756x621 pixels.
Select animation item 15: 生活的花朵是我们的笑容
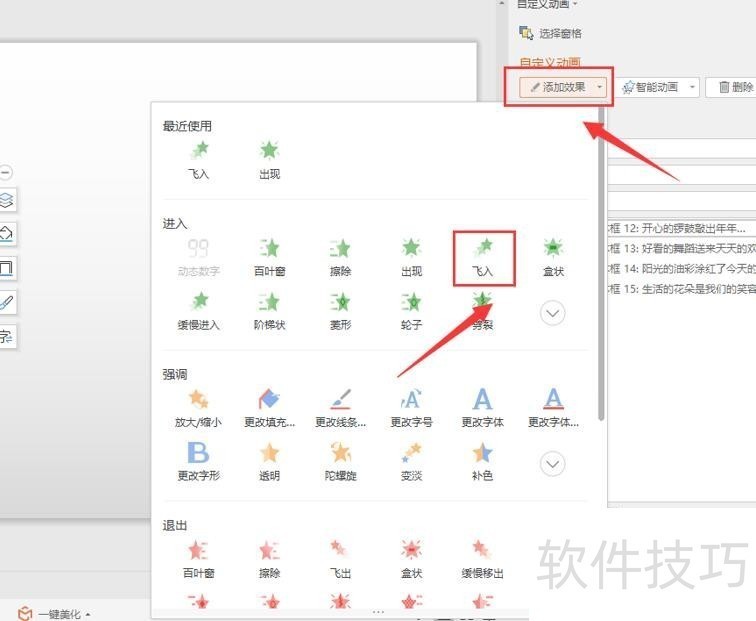[682, 289]
